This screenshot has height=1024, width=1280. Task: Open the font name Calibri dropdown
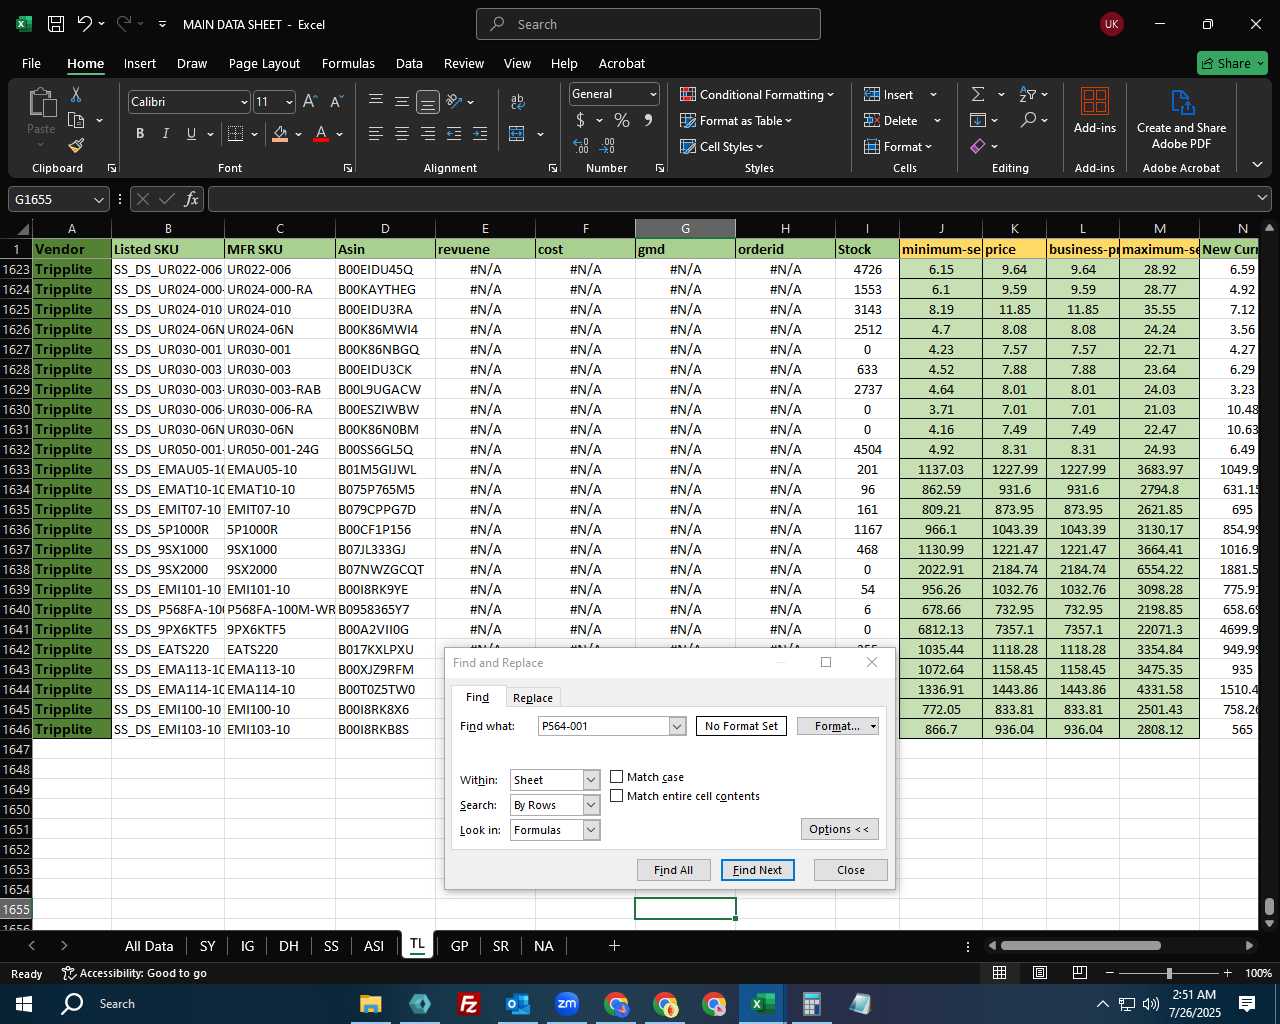(244, 102)
